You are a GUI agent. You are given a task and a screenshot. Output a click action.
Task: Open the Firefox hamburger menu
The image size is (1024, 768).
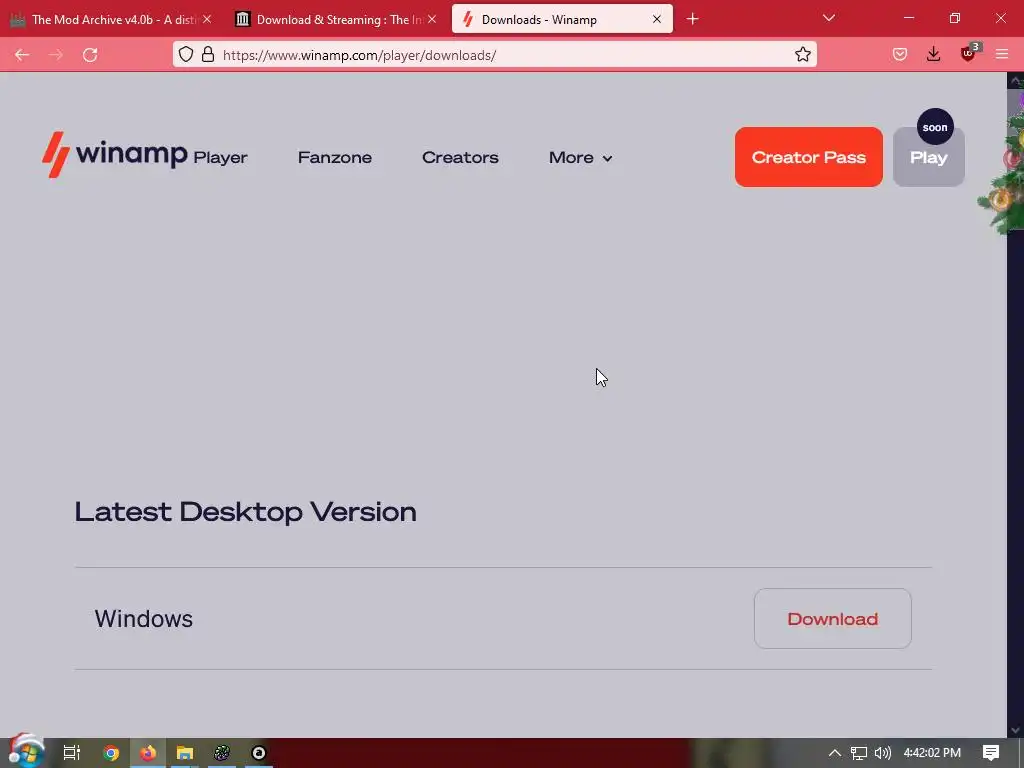1002,55
